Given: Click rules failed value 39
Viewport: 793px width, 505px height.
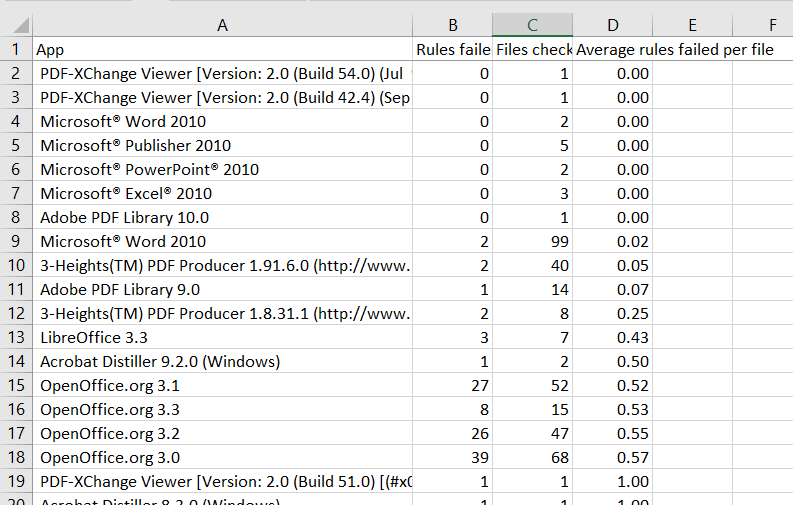Looking at the screenshot, I should (x=453, y=457).
